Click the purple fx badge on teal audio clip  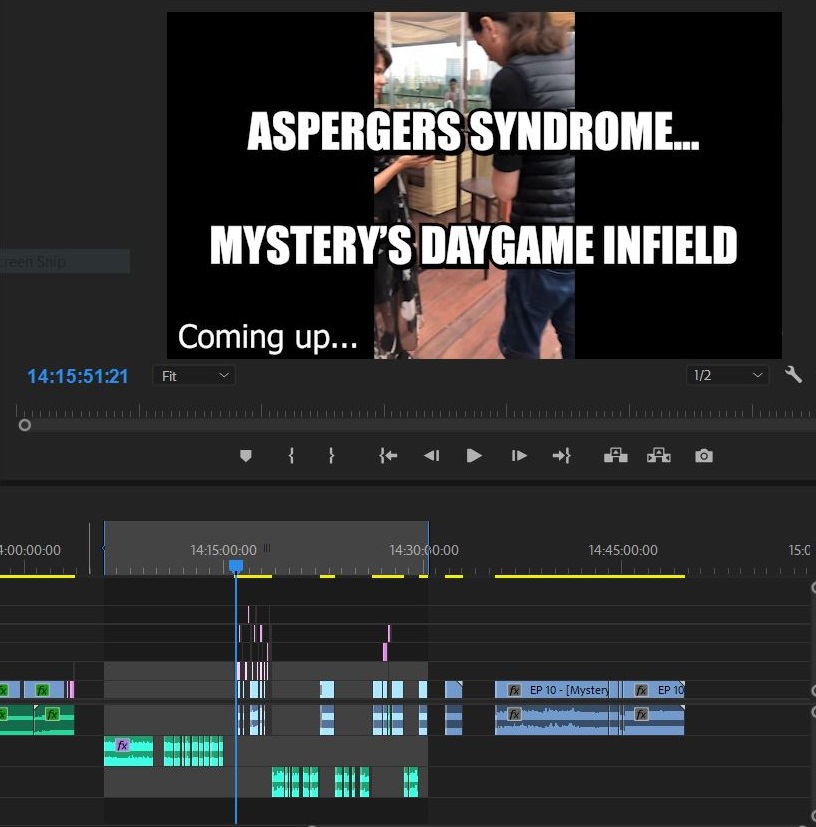click(x=122, y=746)
